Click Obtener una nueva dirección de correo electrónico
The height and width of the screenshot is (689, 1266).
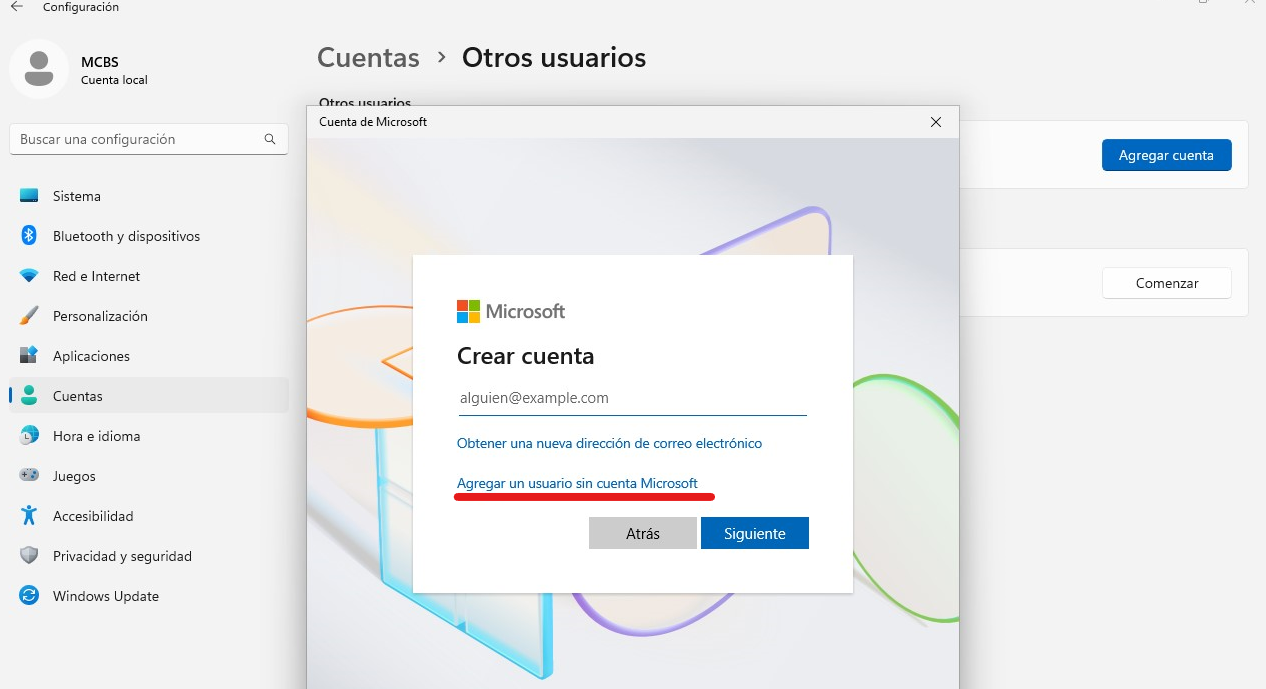click(x=609, y=443)
